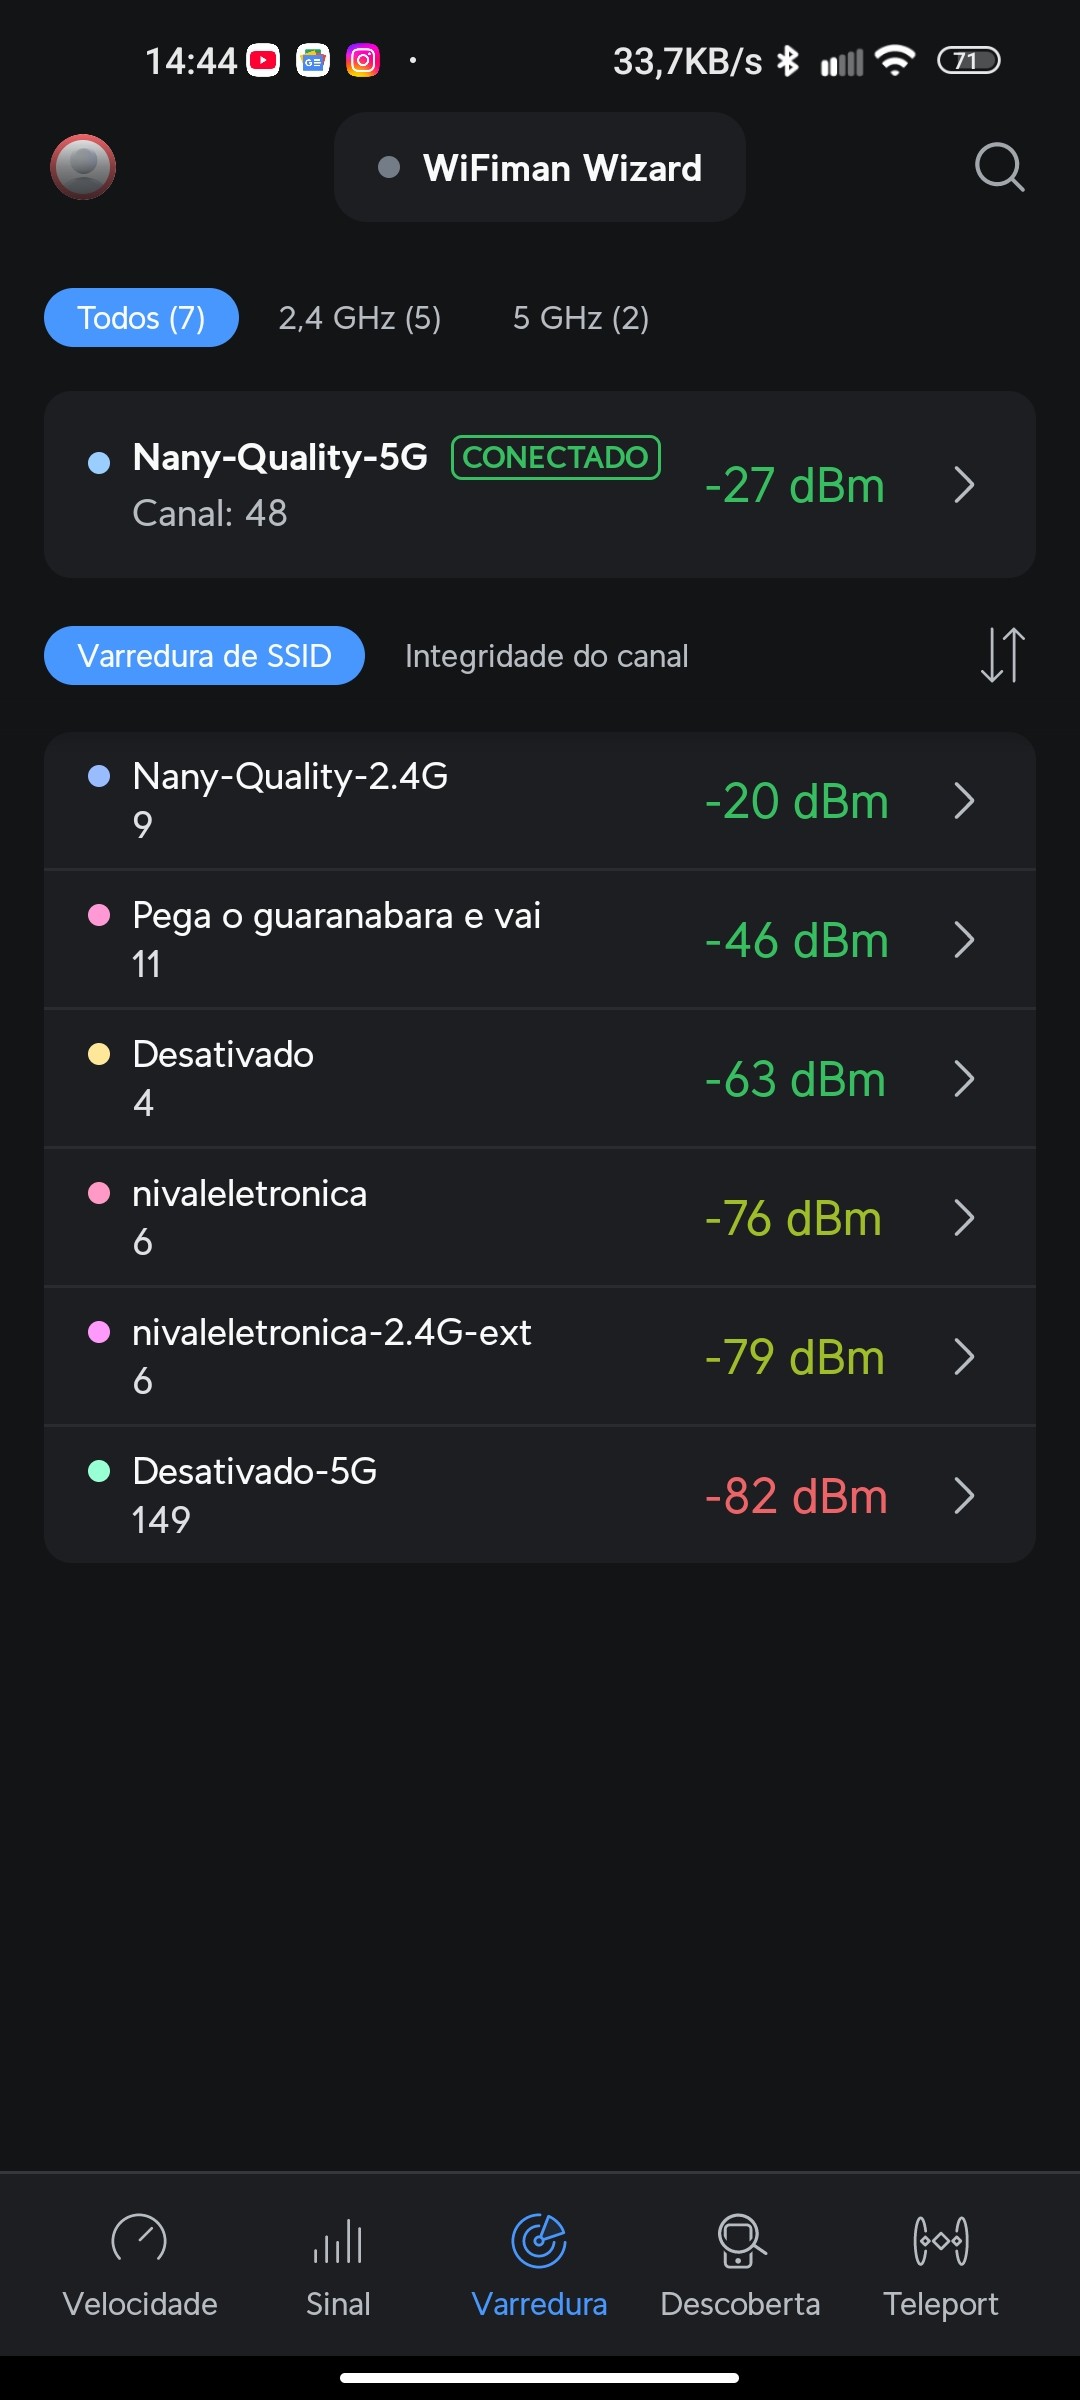Switch to Varredura de SSID tab
The height and width of the screenshot is (2400, 1080).
click(204, 656)
